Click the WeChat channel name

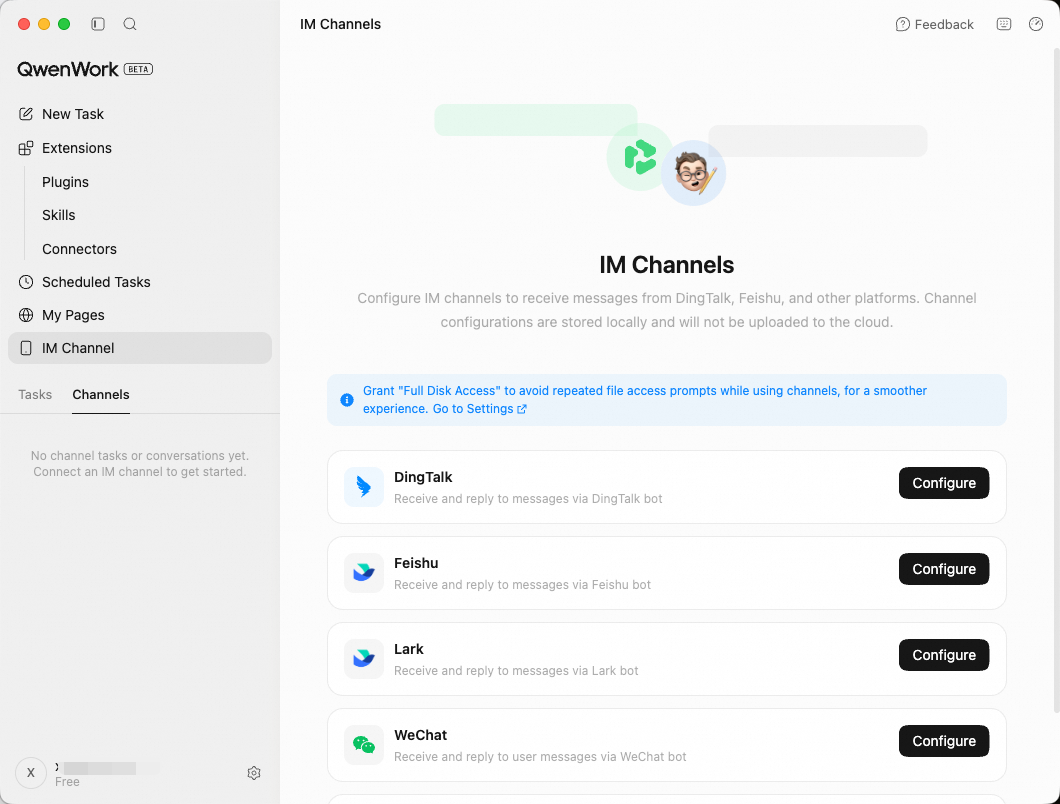point(420,735)
